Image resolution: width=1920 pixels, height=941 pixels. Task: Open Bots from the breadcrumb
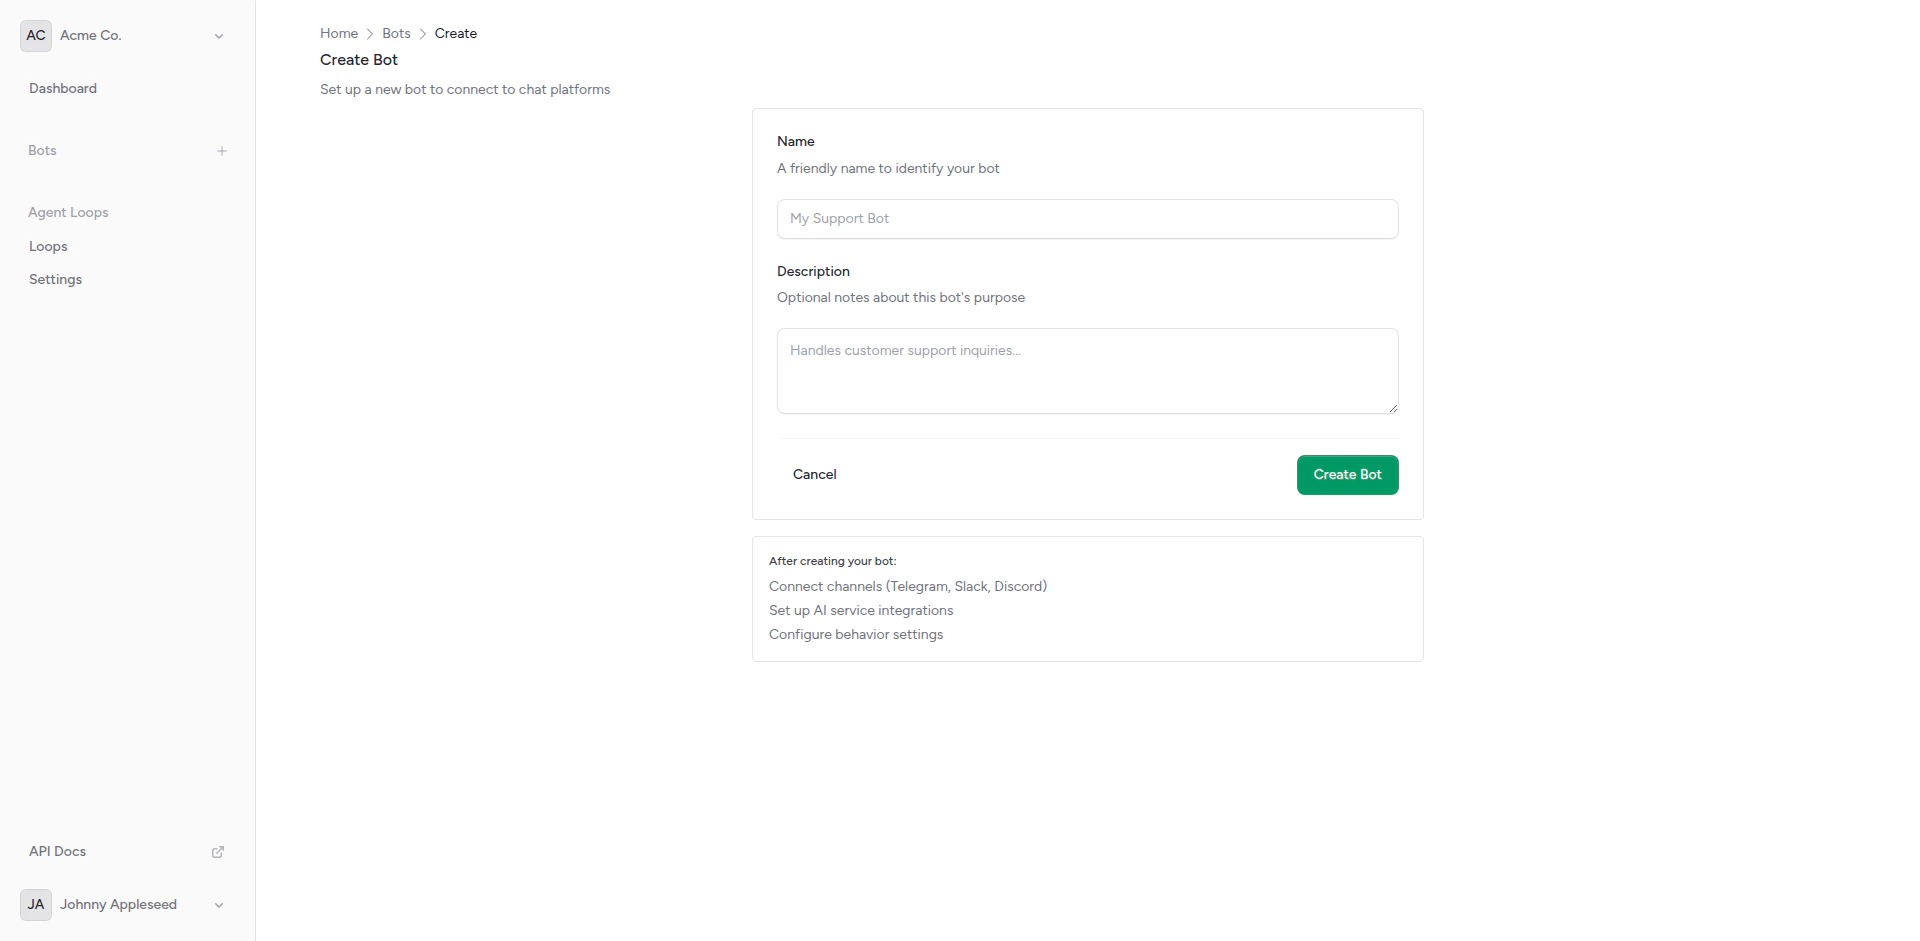click(x=395, y=33)
